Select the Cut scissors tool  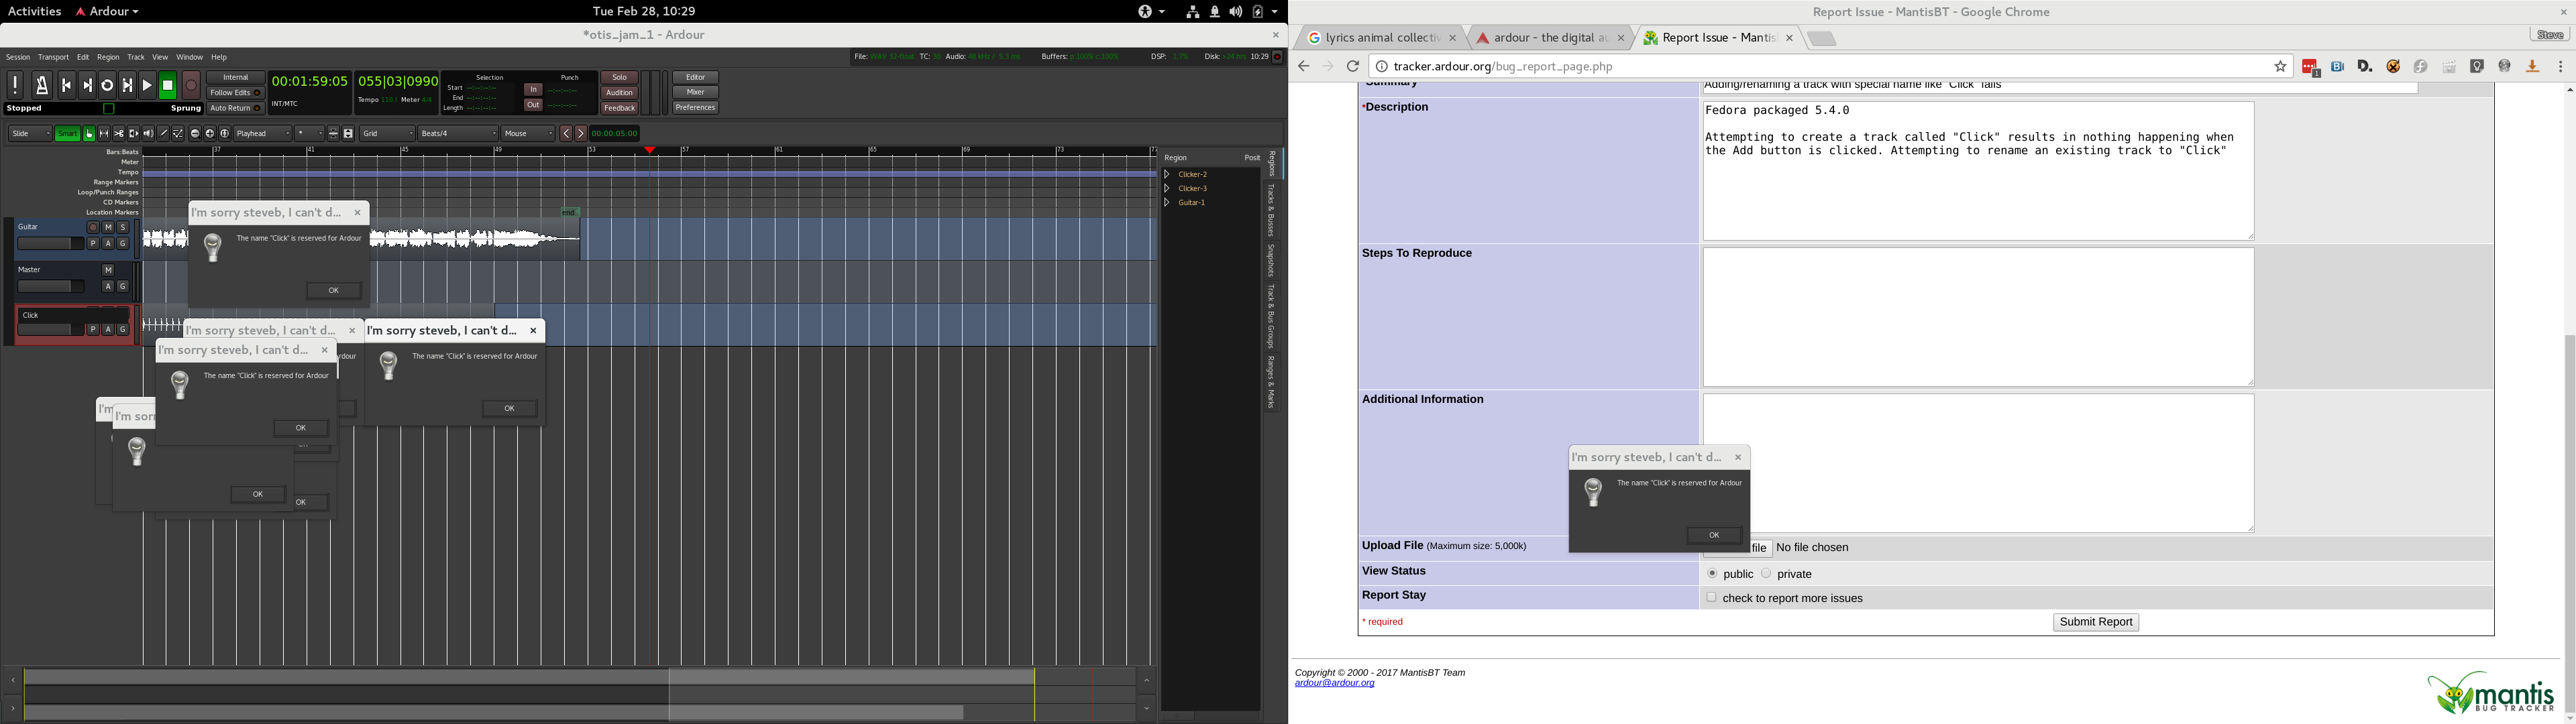click(x=118, y=134)
